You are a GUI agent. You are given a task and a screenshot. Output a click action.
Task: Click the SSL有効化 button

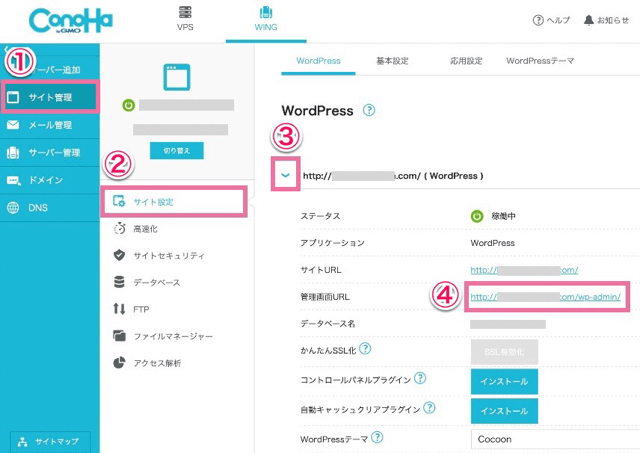pos(504,352)
